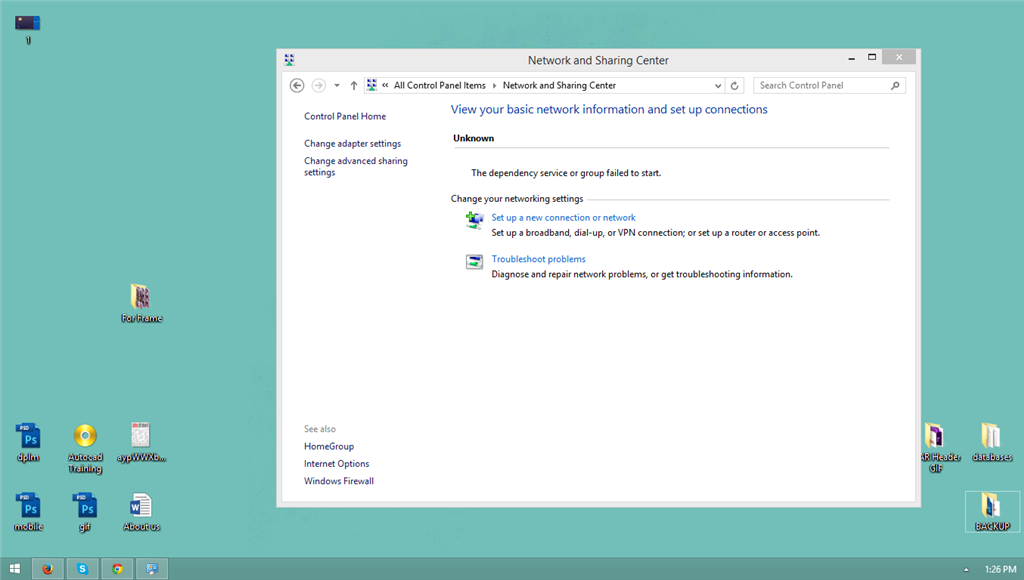
Task: Refresh the Network and Sharing Center page
Action: click(734, 86)
